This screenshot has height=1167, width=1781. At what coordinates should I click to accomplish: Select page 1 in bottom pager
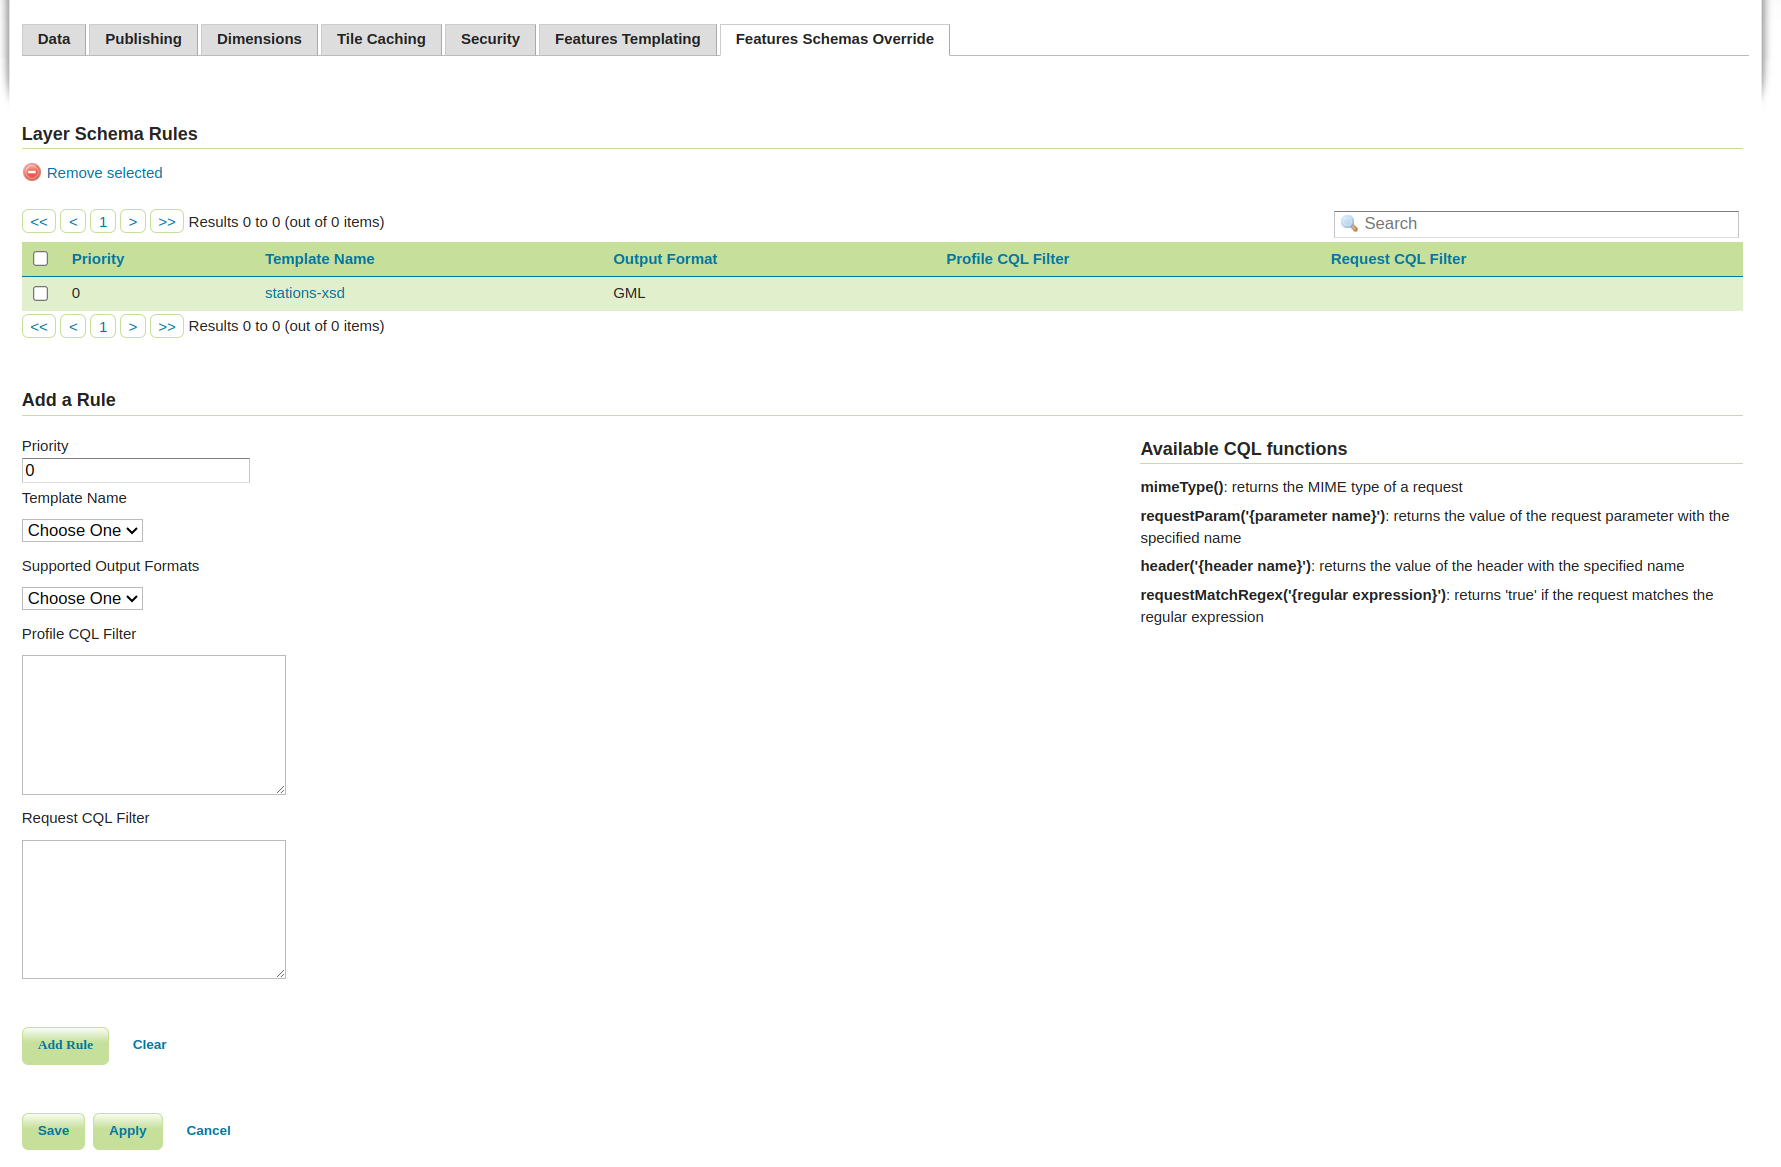pos(103,327)
